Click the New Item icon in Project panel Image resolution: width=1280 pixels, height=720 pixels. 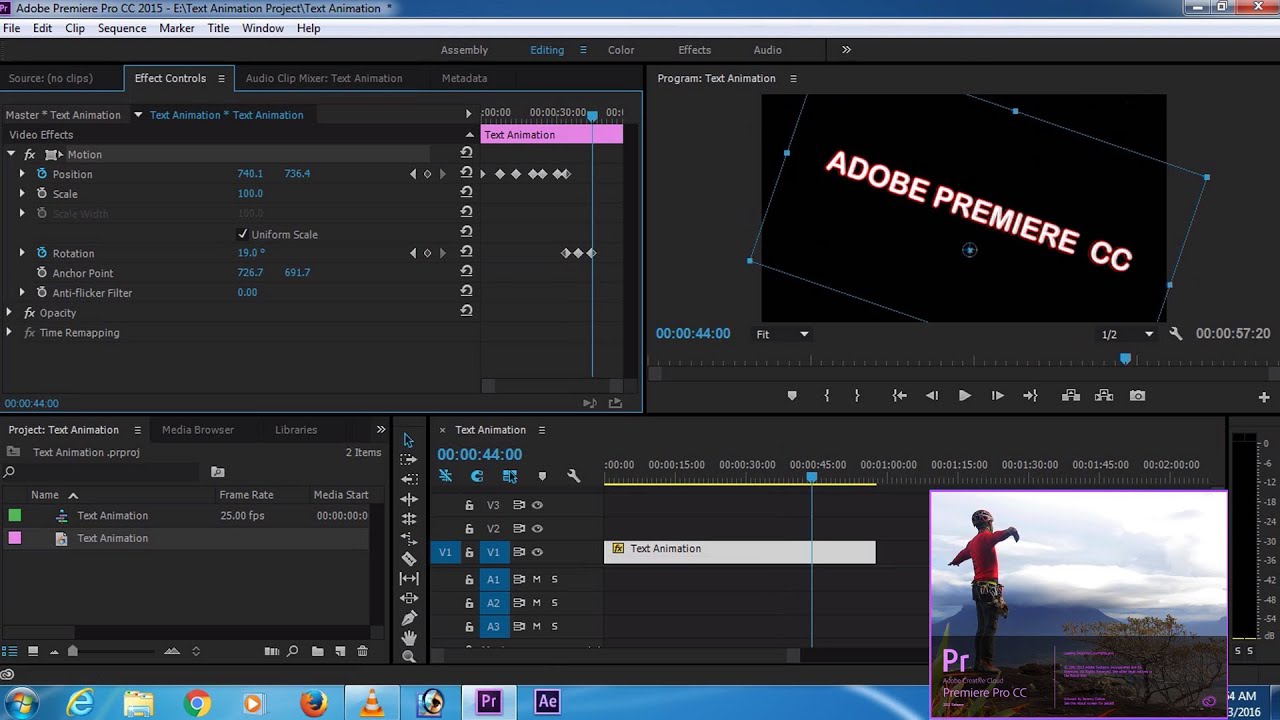pyautogui.click(x=340, y=651)
